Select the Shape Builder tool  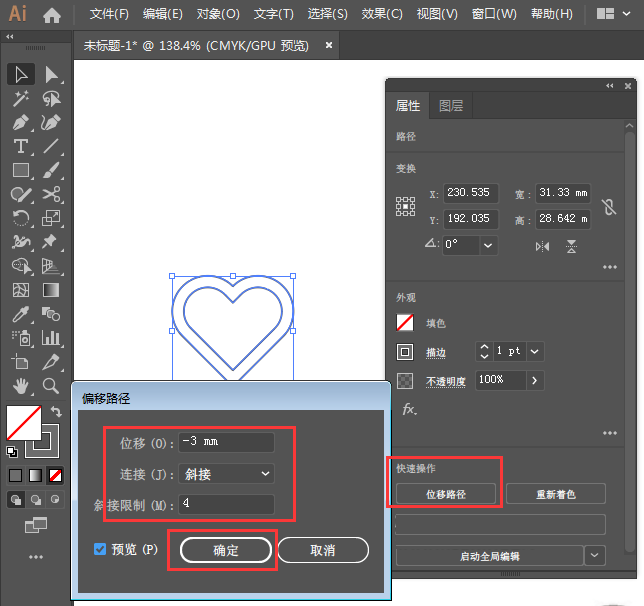pos(21,266)
